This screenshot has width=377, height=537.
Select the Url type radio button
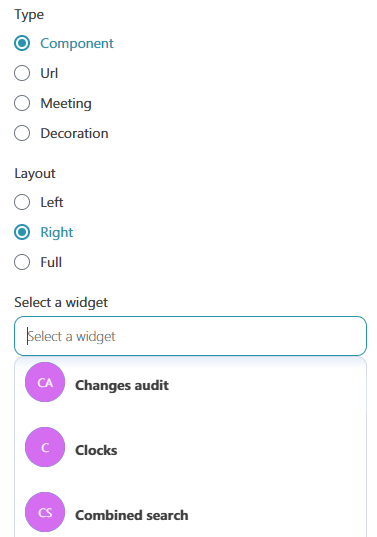click(22, 73)
